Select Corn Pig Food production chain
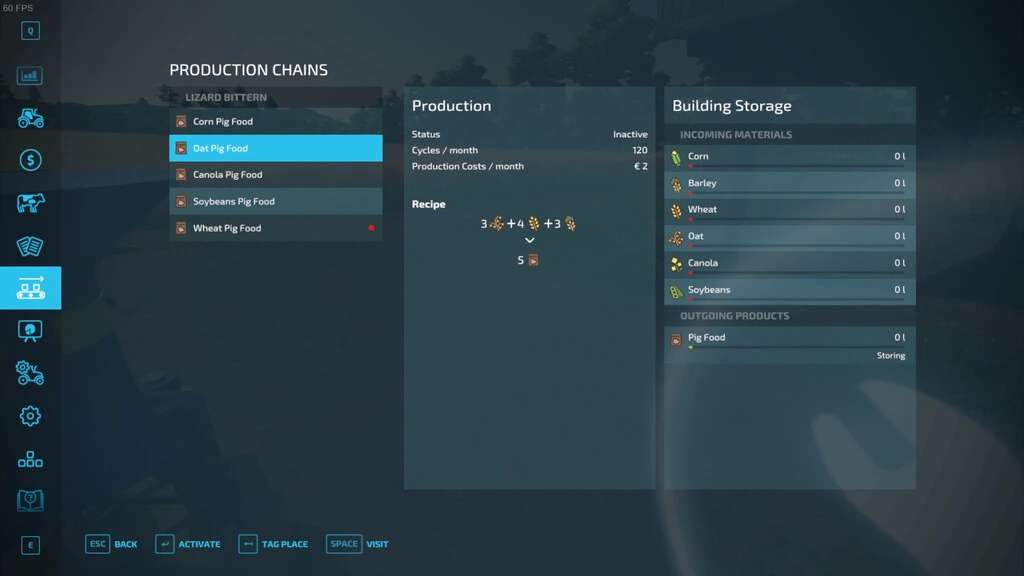The height and width of the screenshot is (576, 1024). point(275,122)
